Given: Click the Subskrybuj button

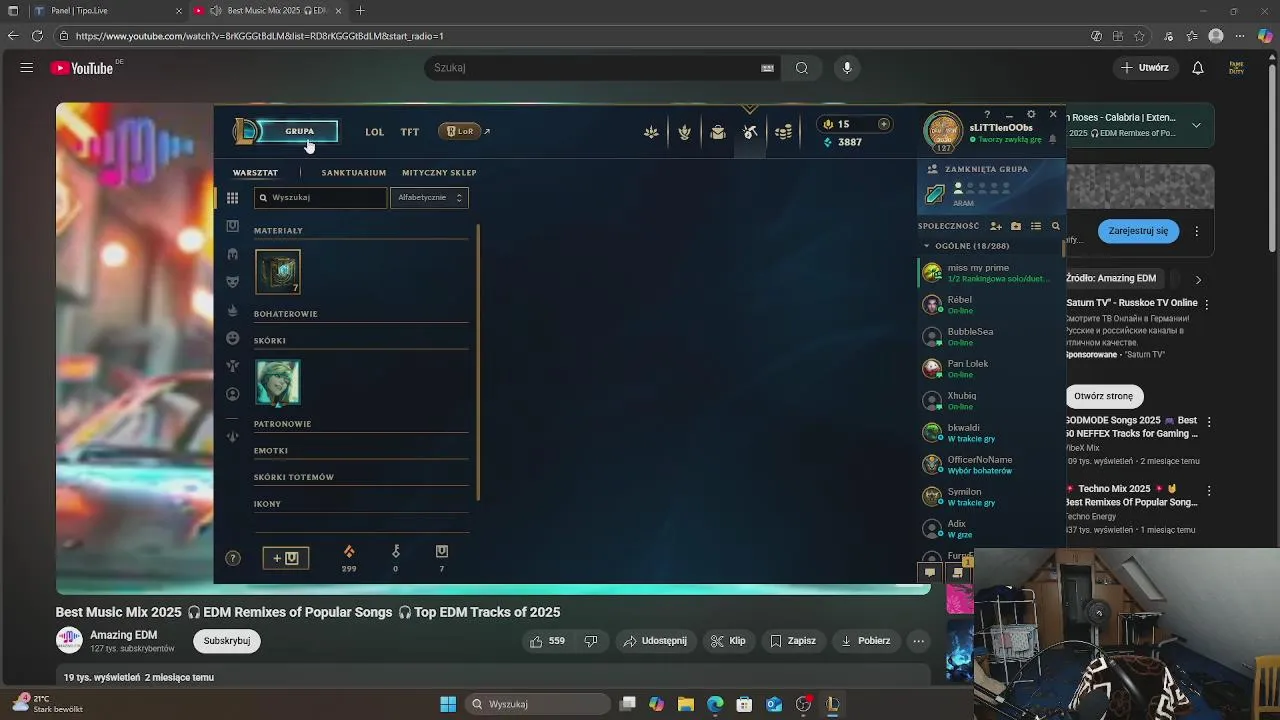Looking at the screenshot, I should coord(227,641).
